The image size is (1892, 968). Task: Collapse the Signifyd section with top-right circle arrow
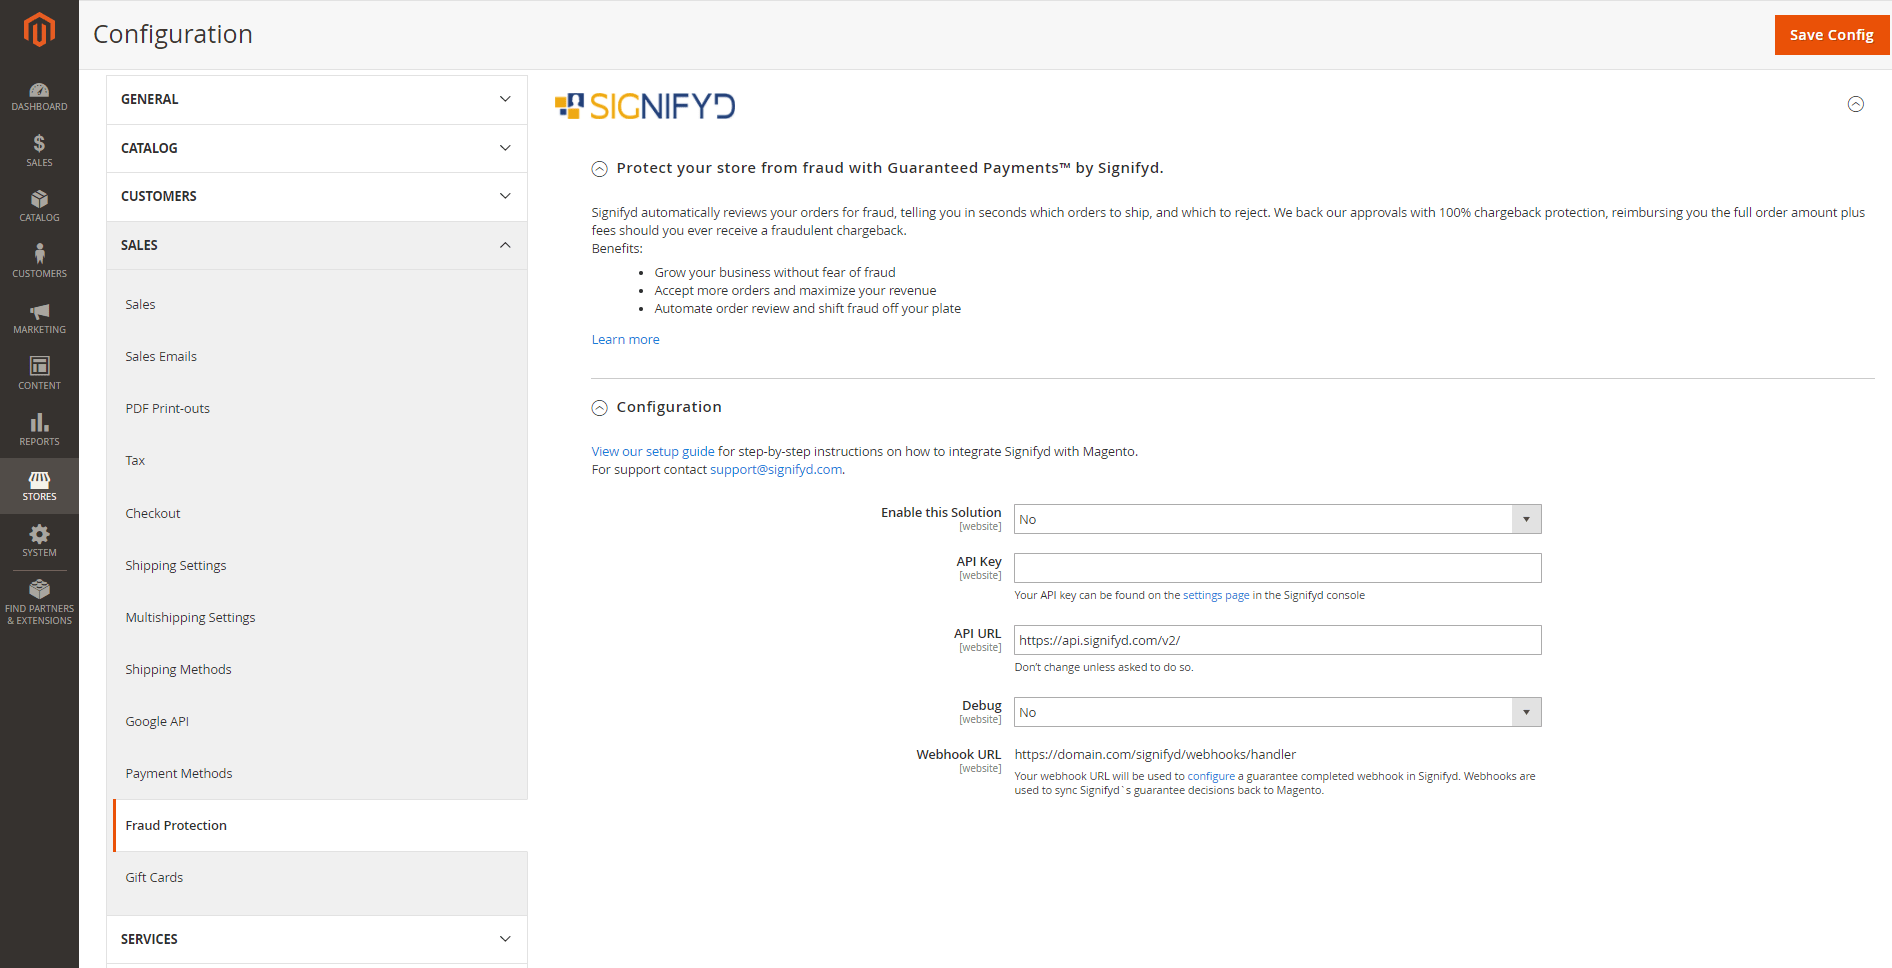click(x=1855, y=104)
